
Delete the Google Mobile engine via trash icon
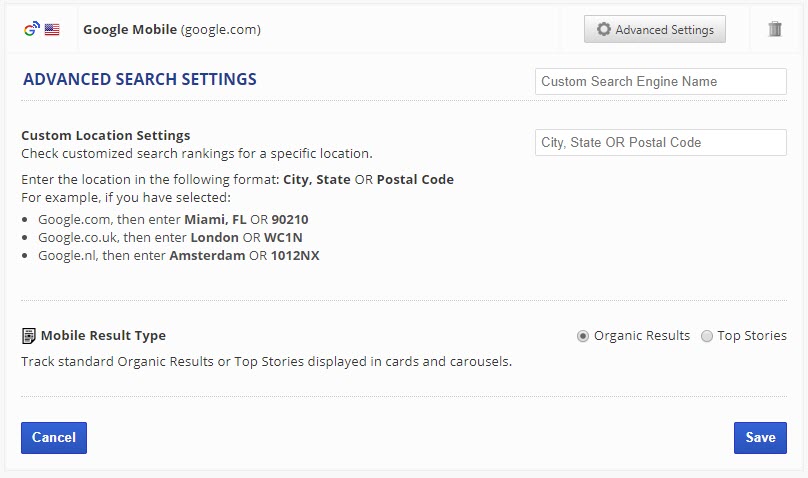775,29
